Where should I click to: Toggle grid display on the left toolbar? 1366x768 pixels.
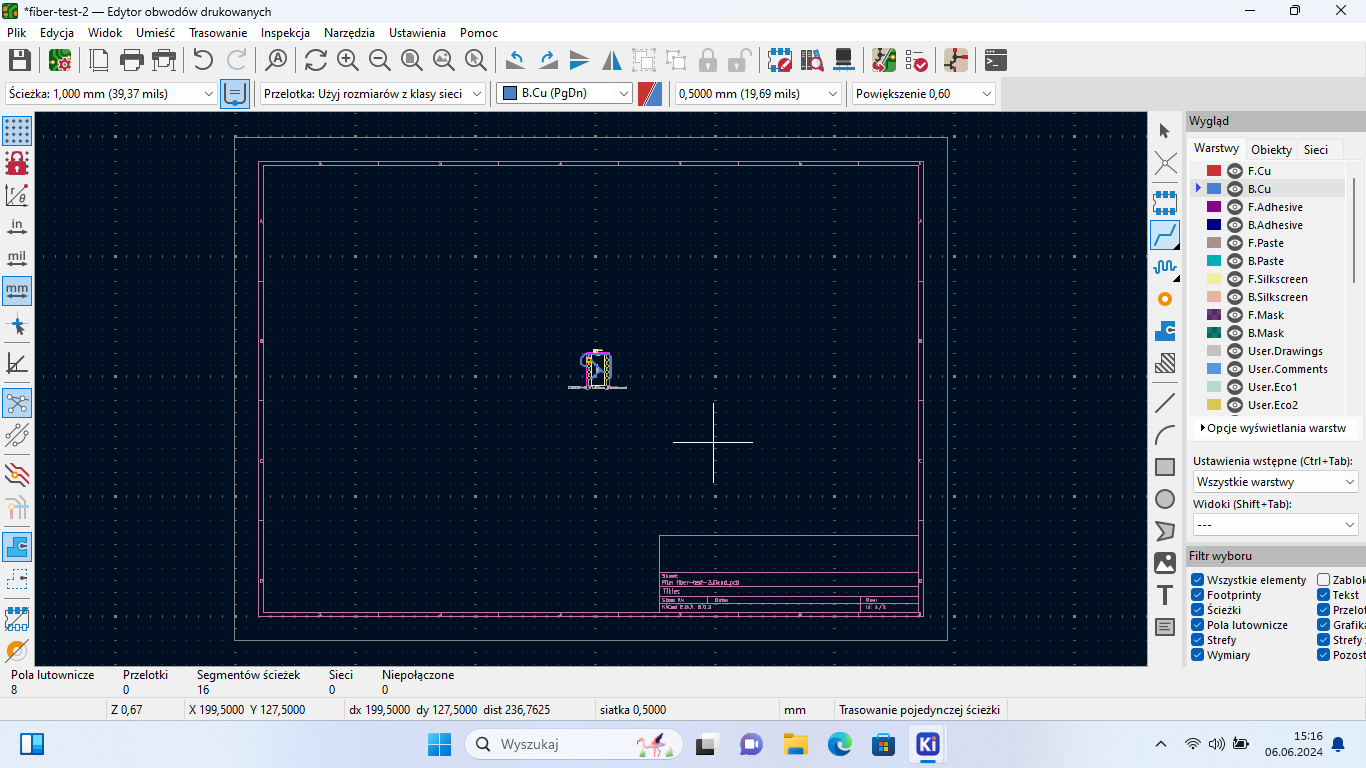pyautogui.click(x=17, y=131)
